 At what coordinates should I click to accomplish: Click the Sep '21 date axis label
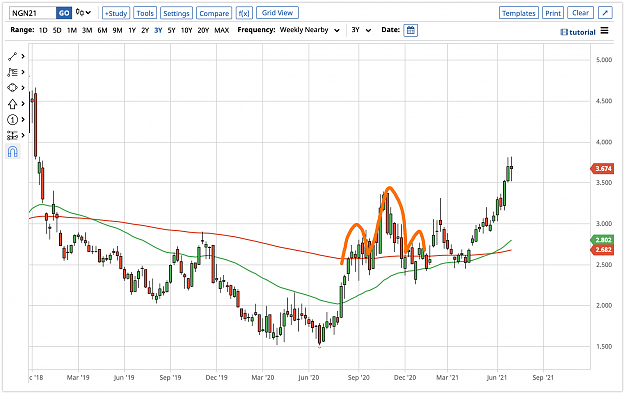pos(543,378)
